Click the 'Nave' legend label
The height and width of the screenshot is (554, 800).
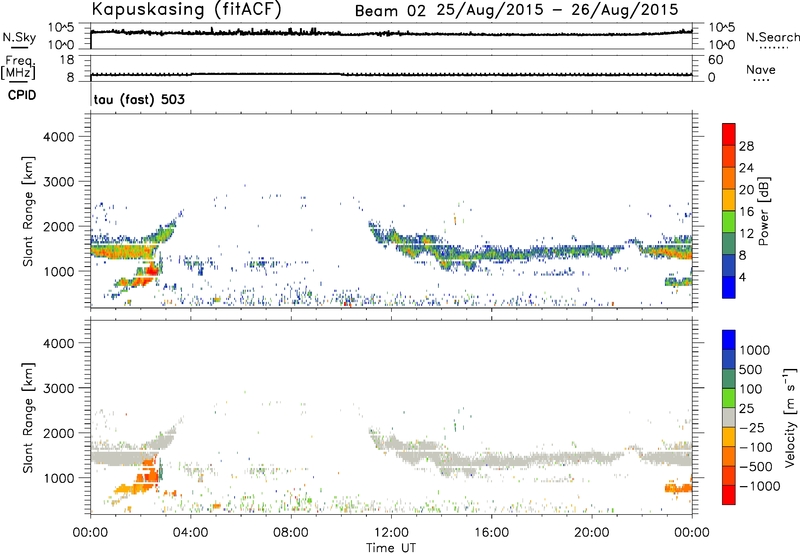point(760,69)
